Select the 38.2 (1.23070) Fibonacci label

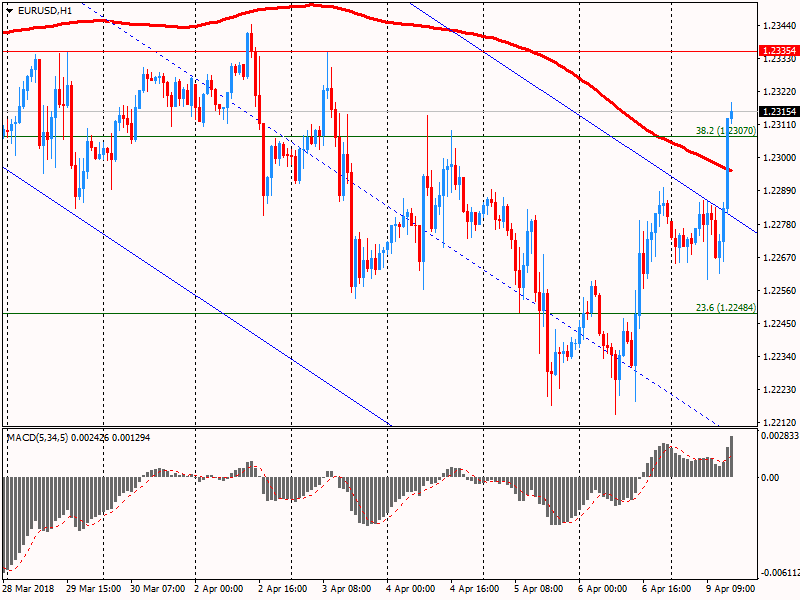click(726, 131)
